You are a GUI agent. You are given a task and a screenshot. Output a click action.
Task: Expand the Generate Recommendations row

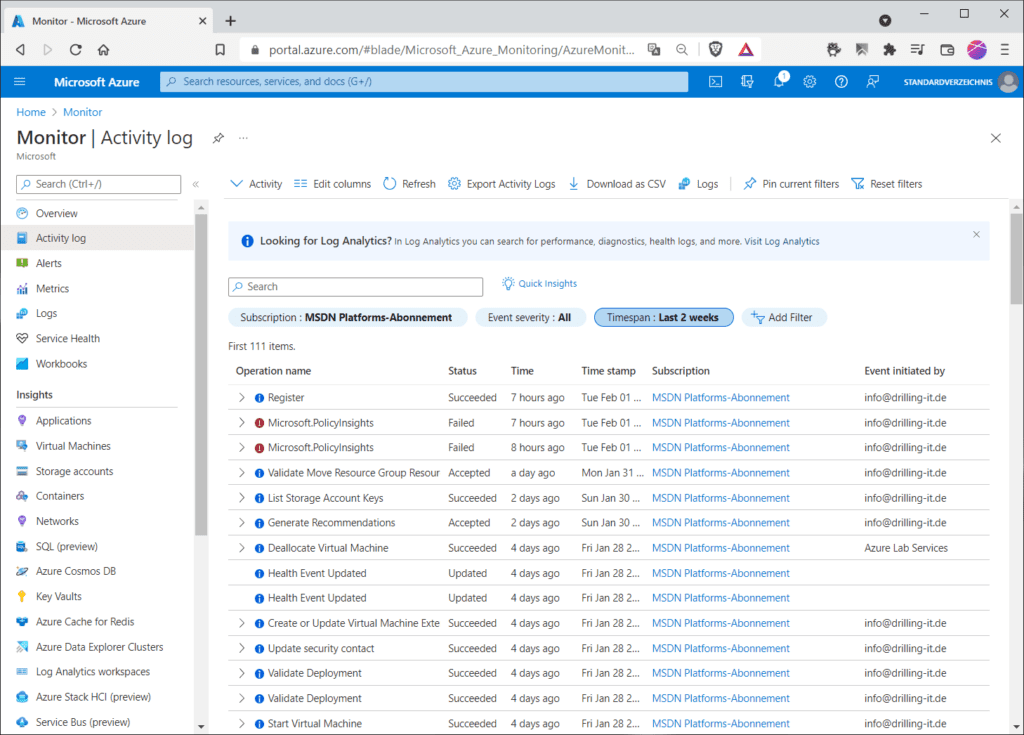tap(242, 523)
